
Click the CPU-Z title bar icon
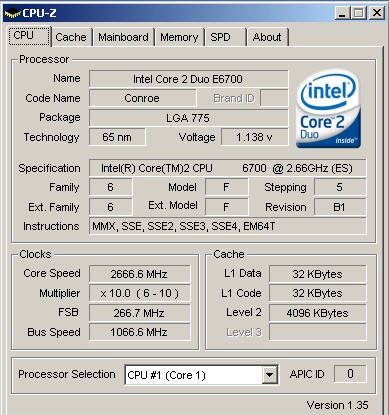click(x=12, y=13)
